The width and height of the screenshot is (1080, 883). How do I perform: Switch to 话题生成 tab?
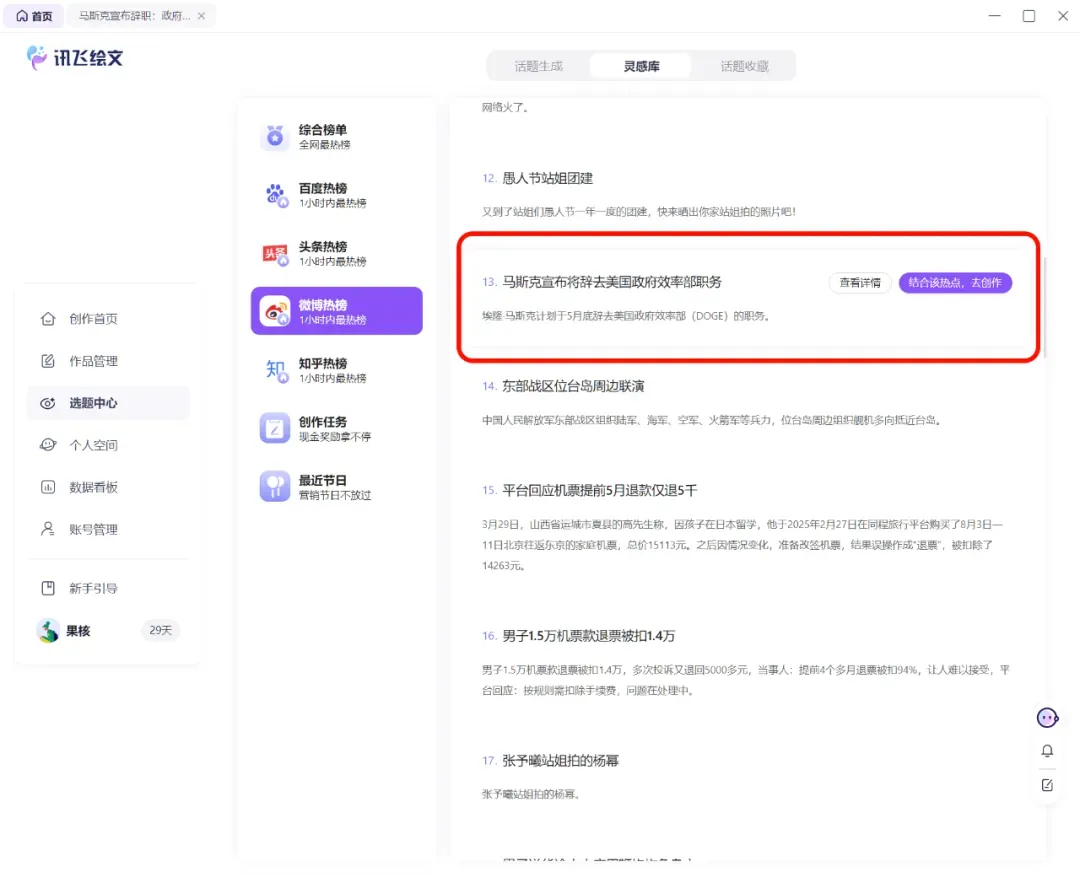539,66
